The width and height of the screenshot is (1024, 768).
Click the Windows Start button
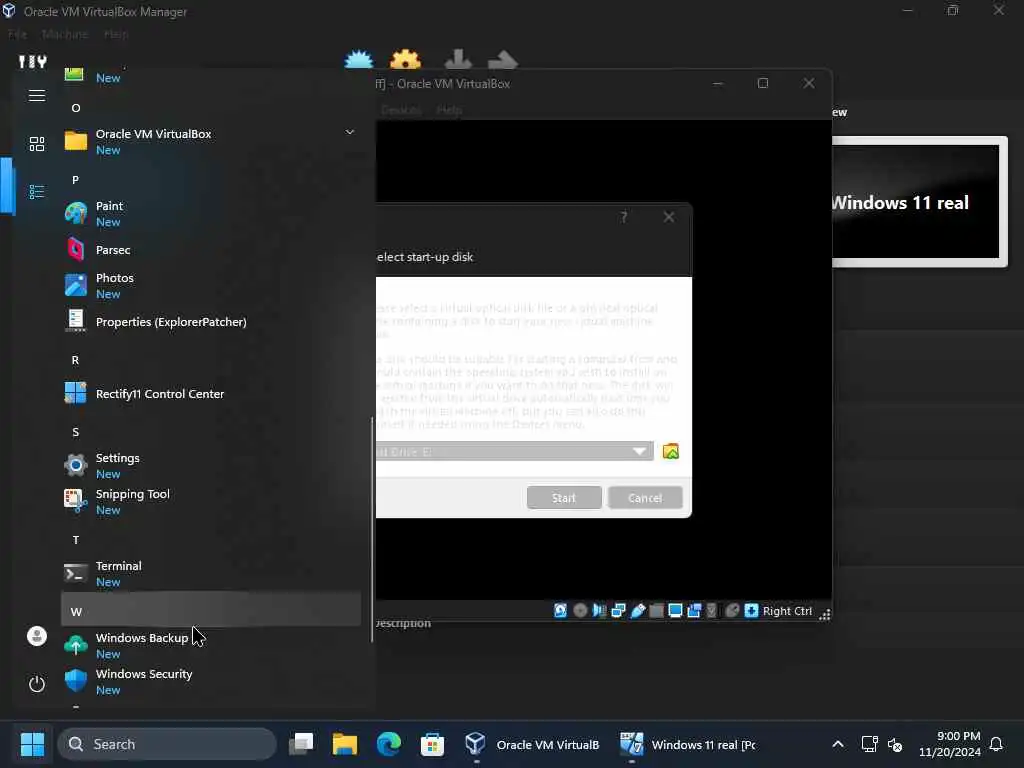(x=32, y=744)
